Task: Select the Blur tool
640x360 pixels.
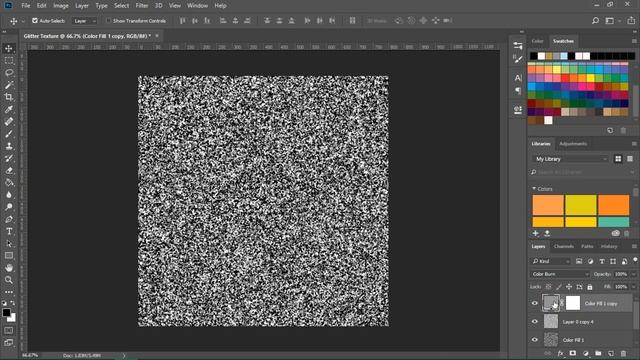Action: [9, 195]
